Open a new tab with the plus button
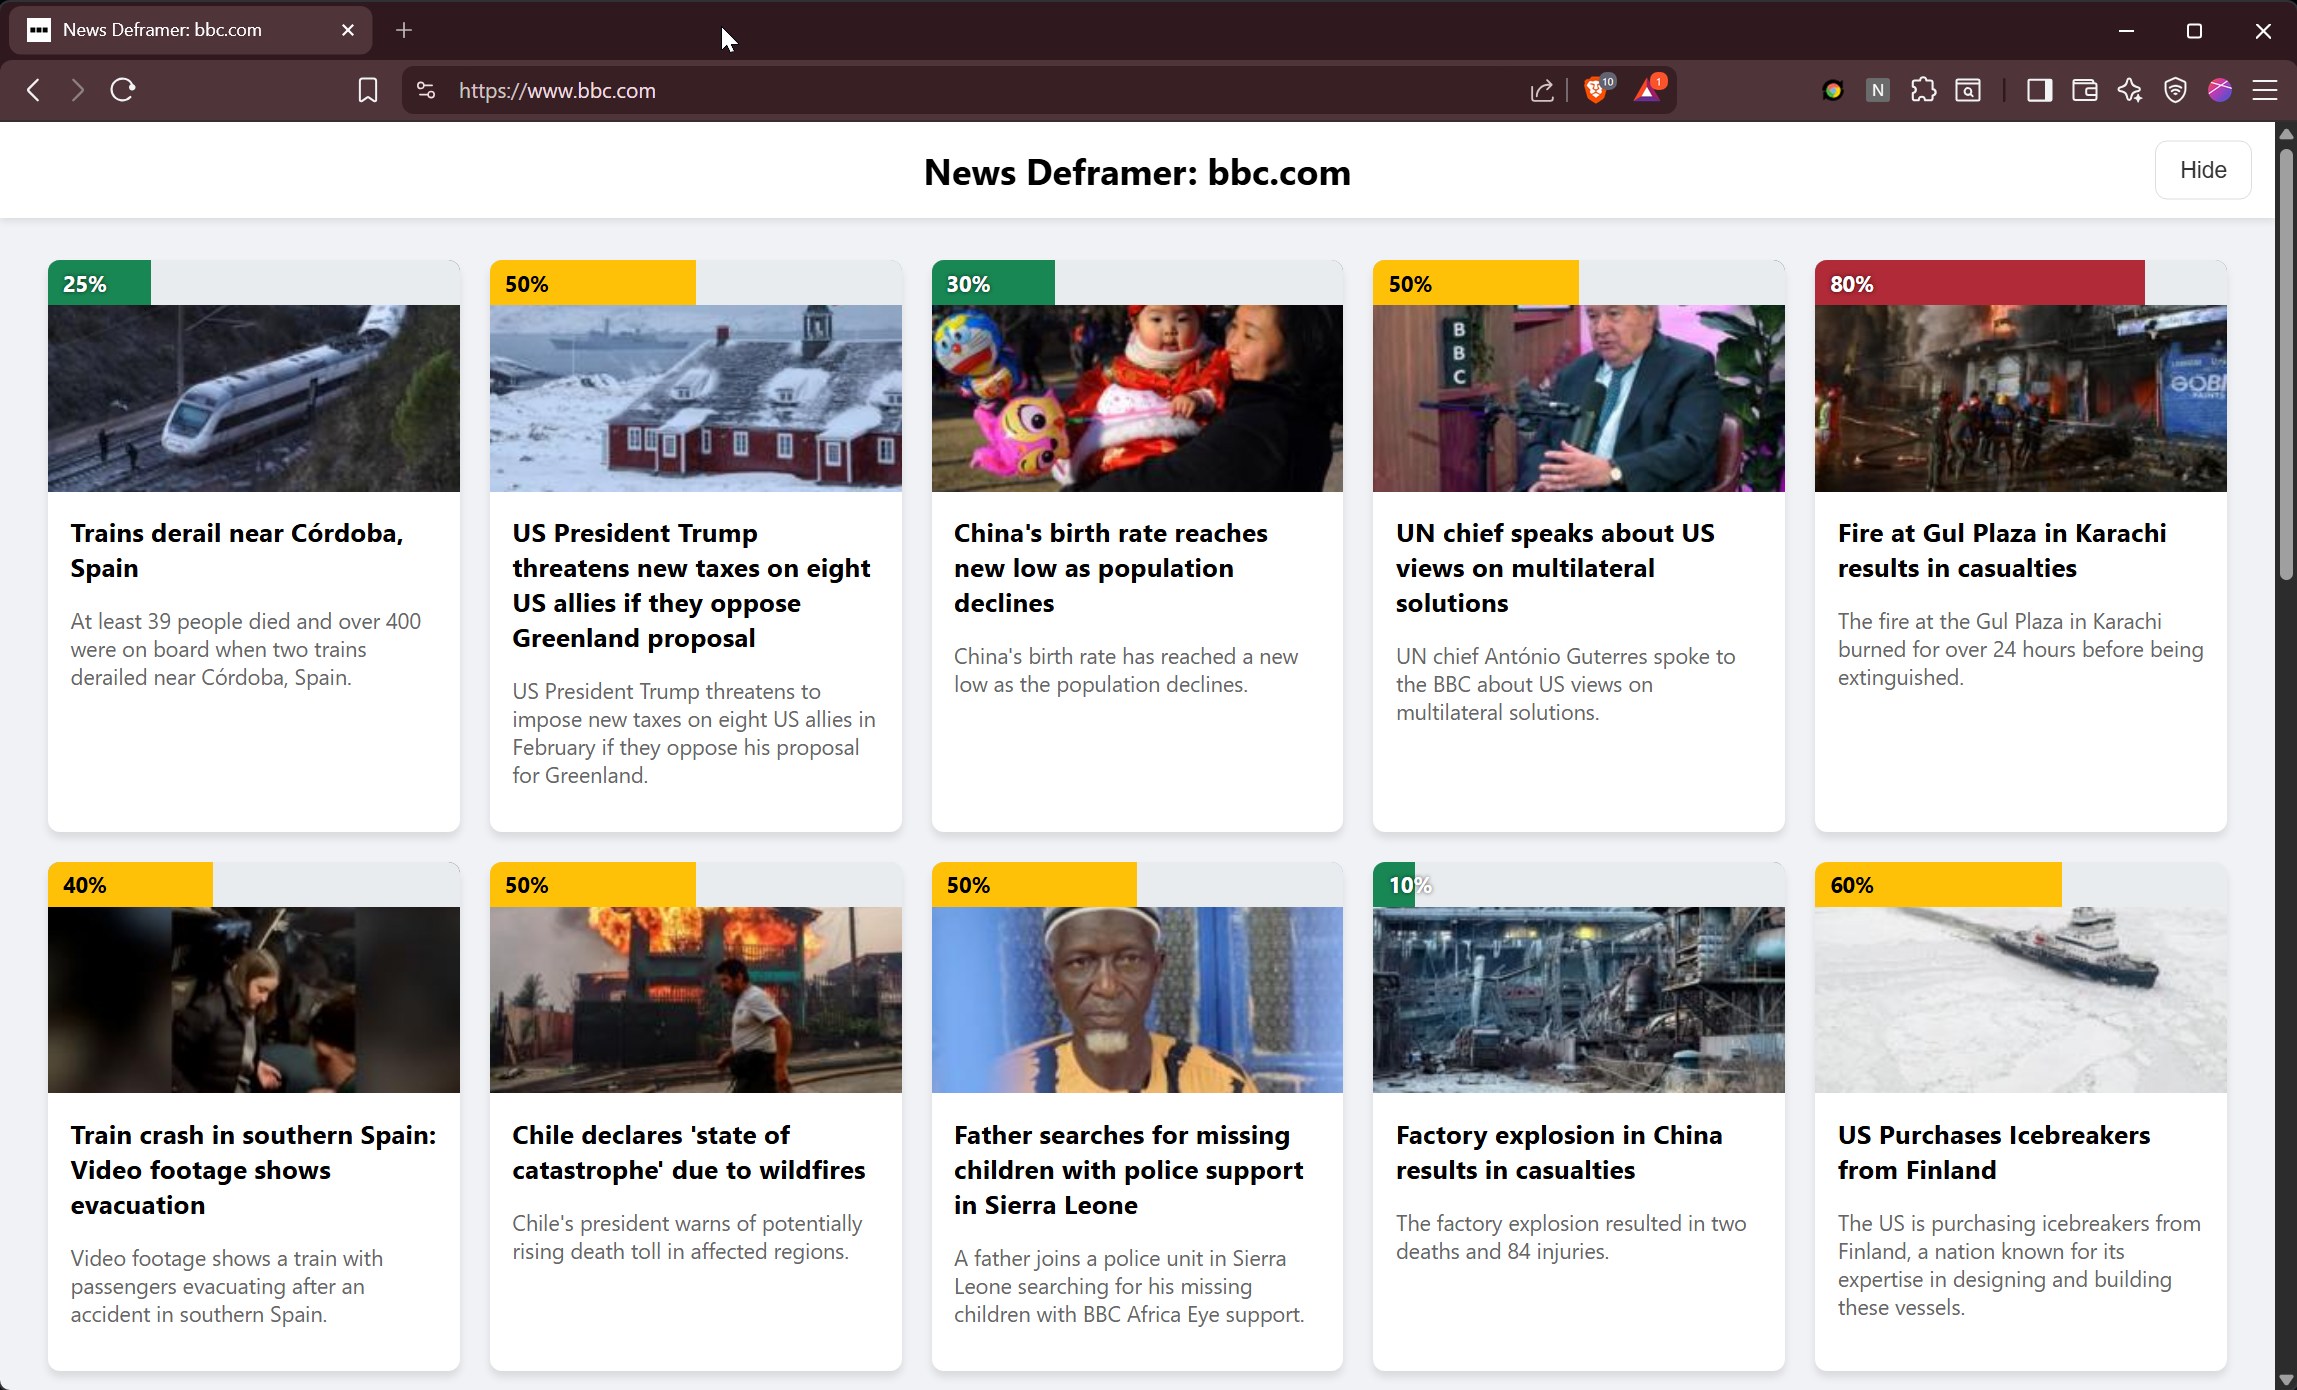This screenshot has width=2297, height=1390. [x=404, y=30]
